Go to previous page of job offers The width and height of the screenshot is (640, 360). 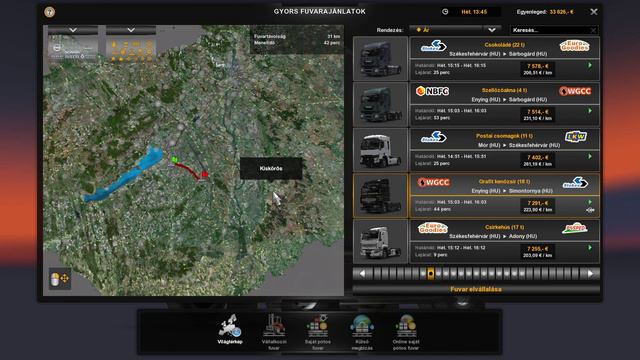(x=362, y=274)
